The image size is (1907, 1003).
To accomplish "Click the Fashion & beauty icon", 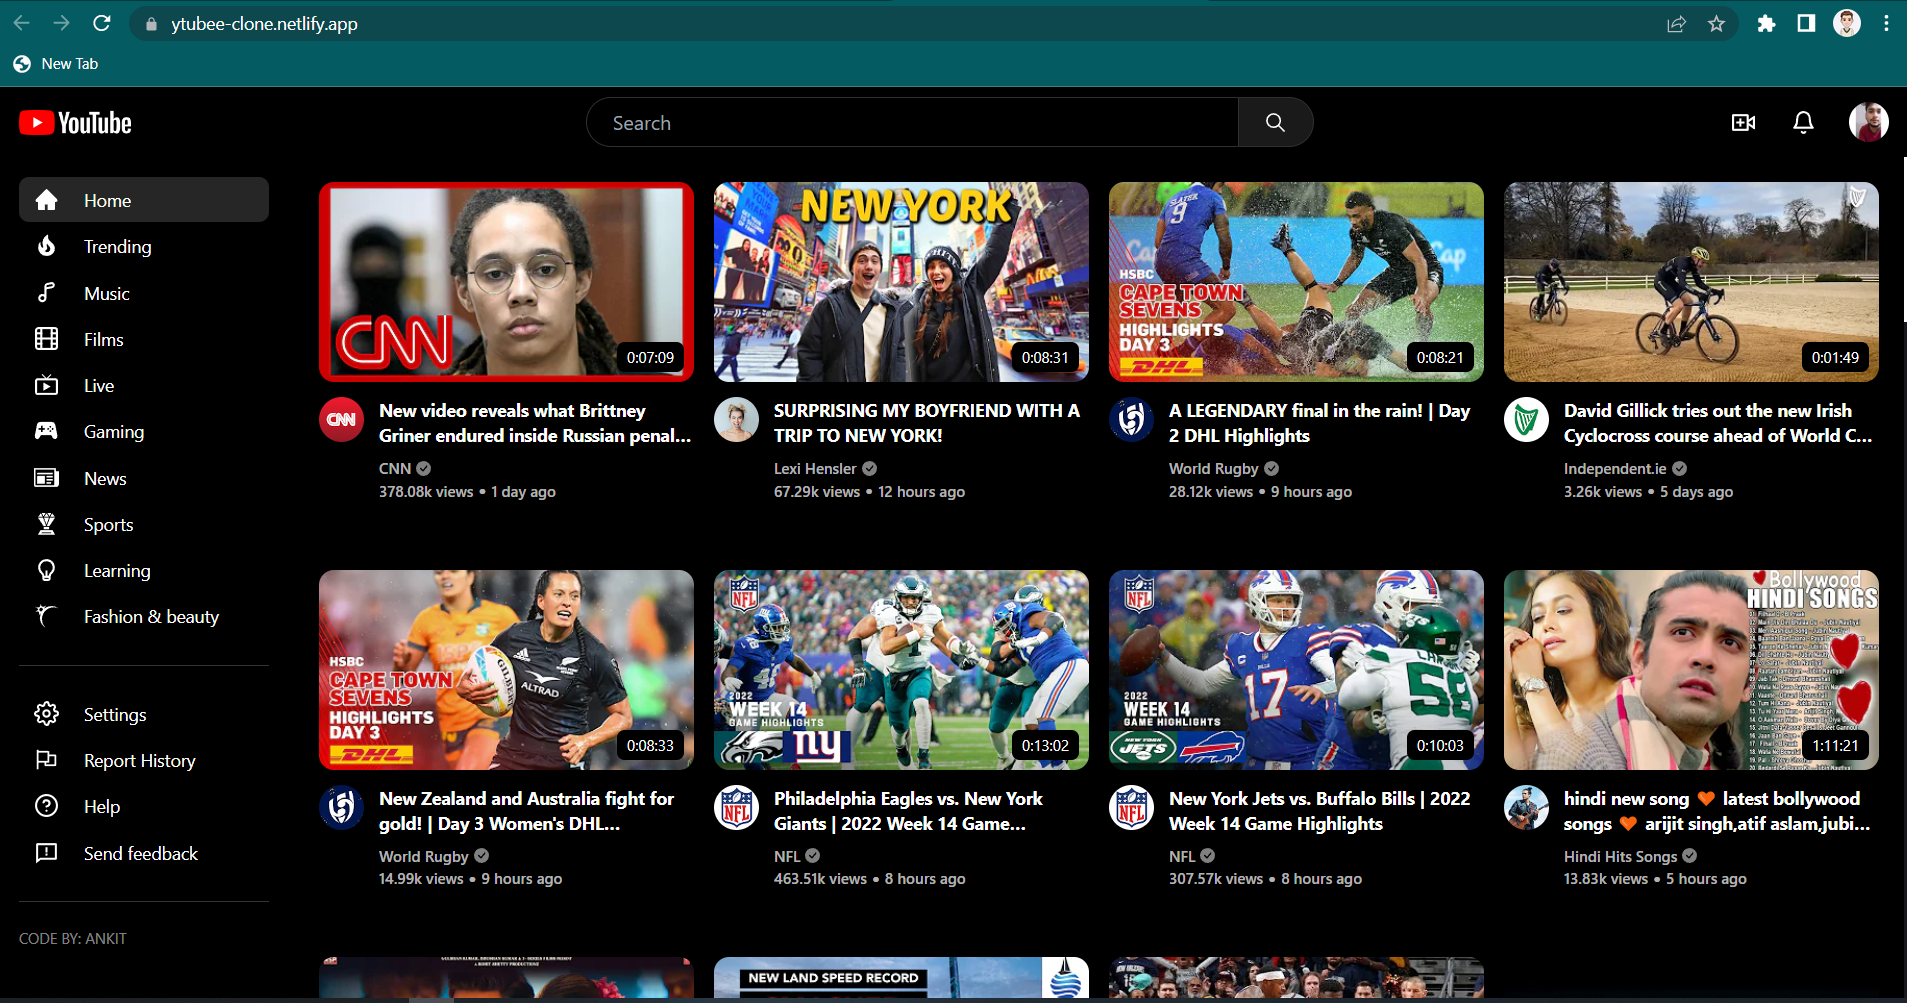I will tap(46, 616).
